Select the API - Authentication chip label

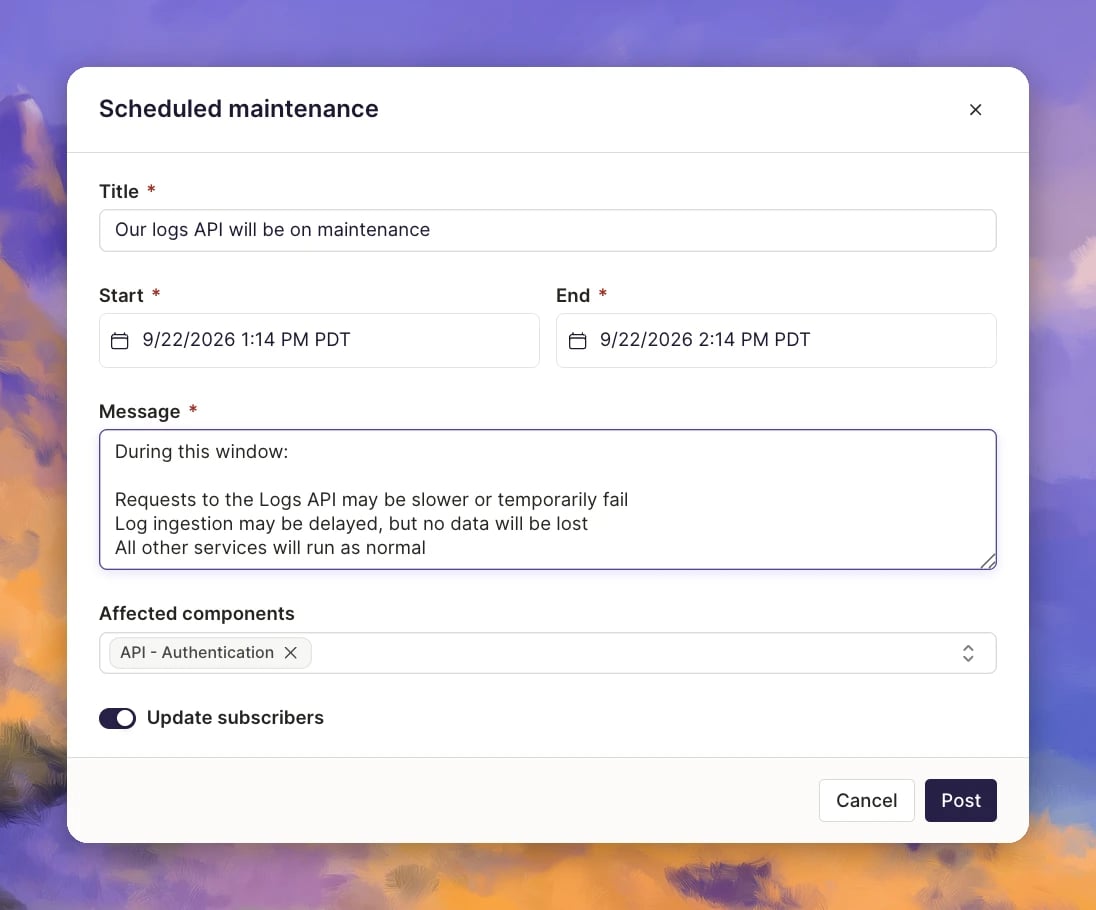(x=197, y=653)
